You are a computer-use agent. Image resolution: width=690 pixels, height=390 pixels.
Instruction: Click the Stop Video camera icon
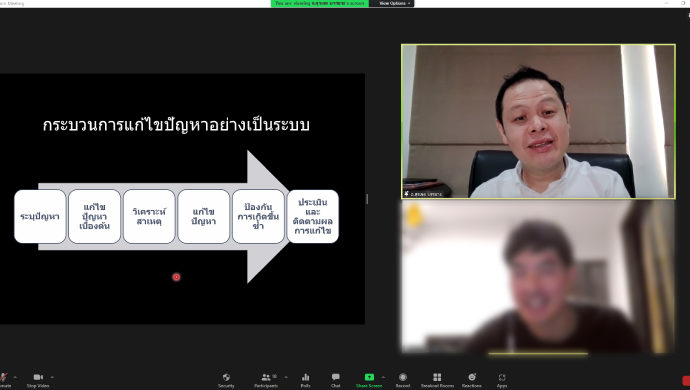pos(38,377)
